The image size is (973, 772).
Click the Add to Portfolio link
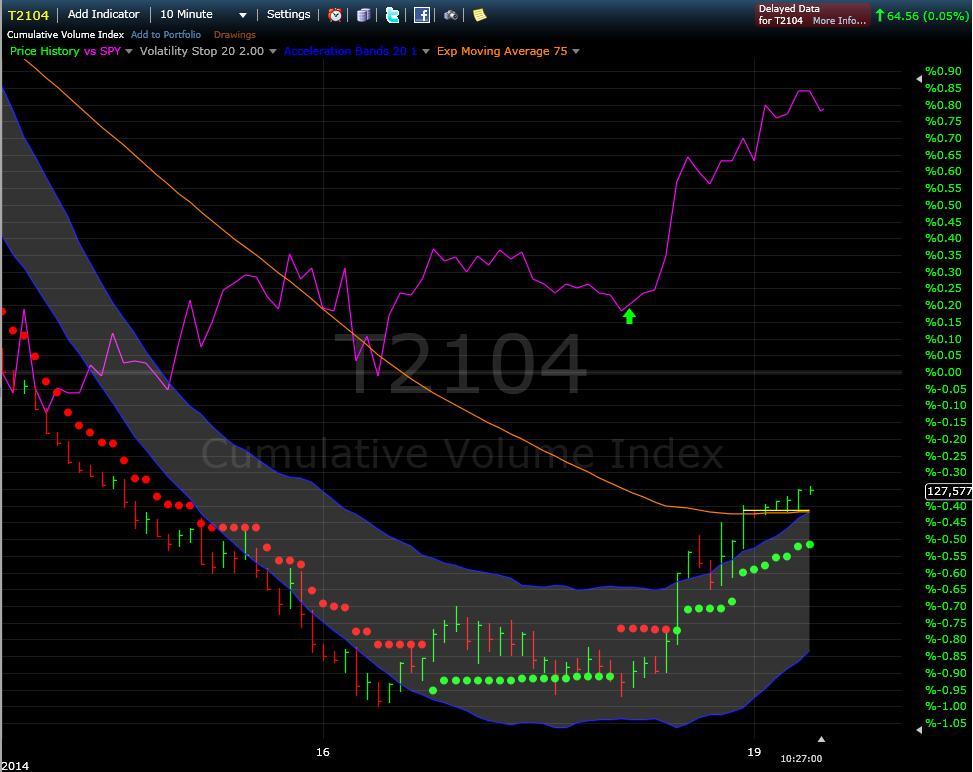(x=166, y=35)
